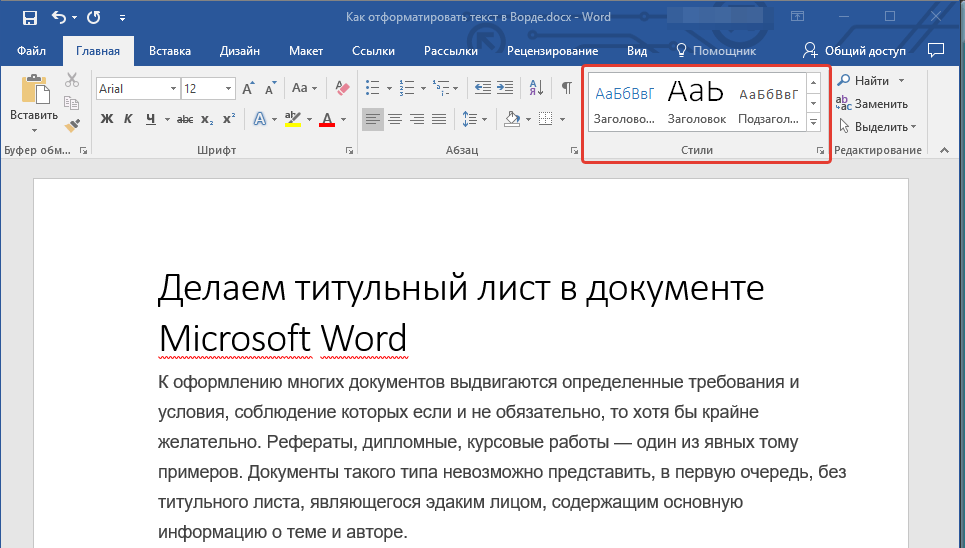Align text to the left

pyautogui.click(x=372, y=119)
